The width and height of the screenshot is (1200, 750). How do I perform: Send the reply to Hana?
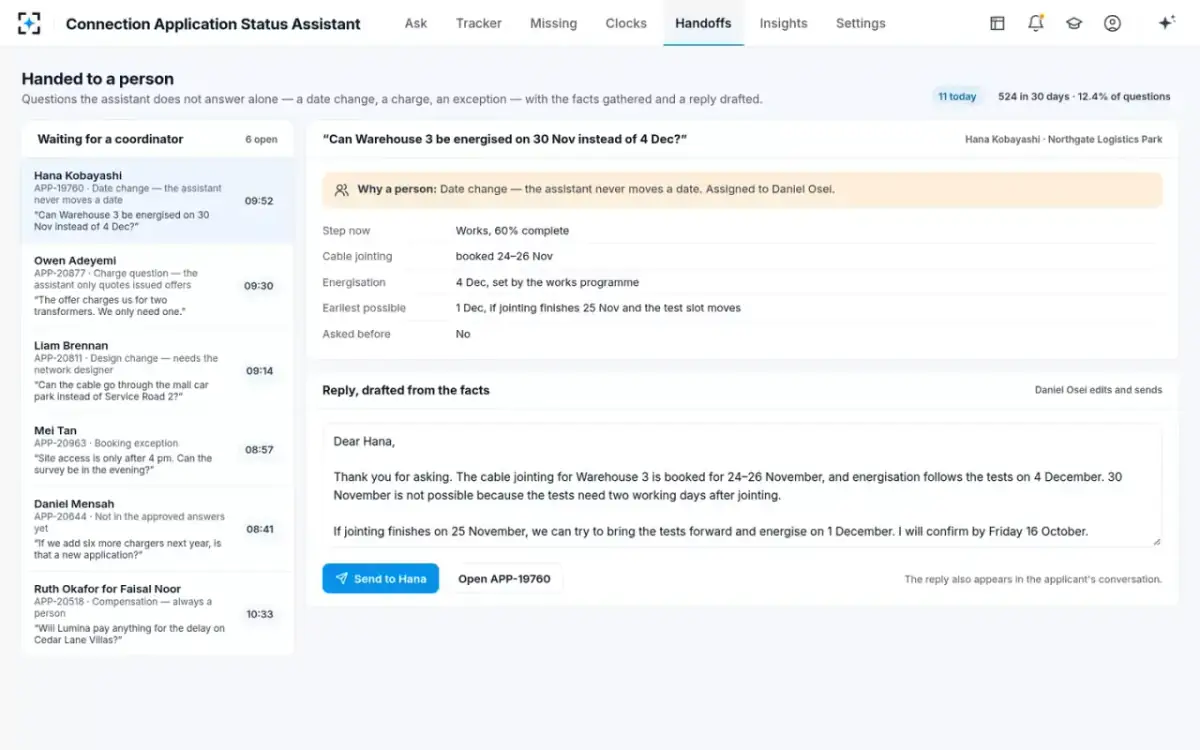(x=380, y=578)
